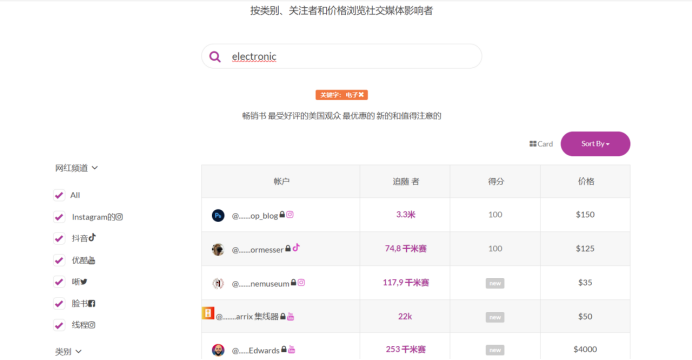
Task: Click inside the electronic search field
Action: click(x=341, y=56)
